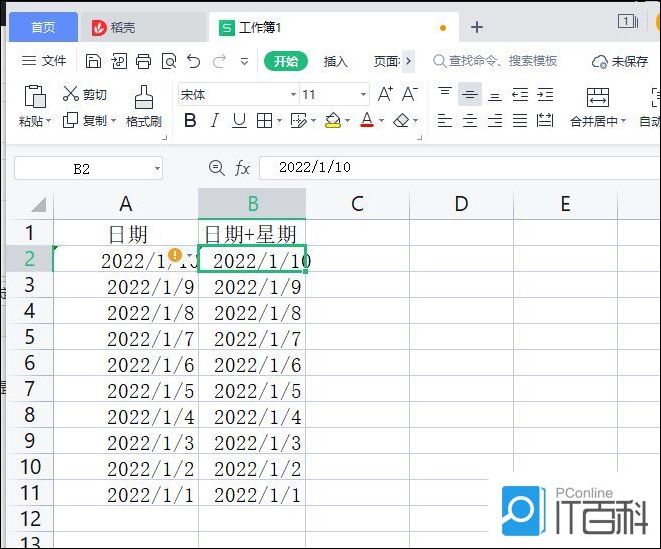This screenshot has height=549, width=661.
Task: Apply red font color
Action: (367, 121)
